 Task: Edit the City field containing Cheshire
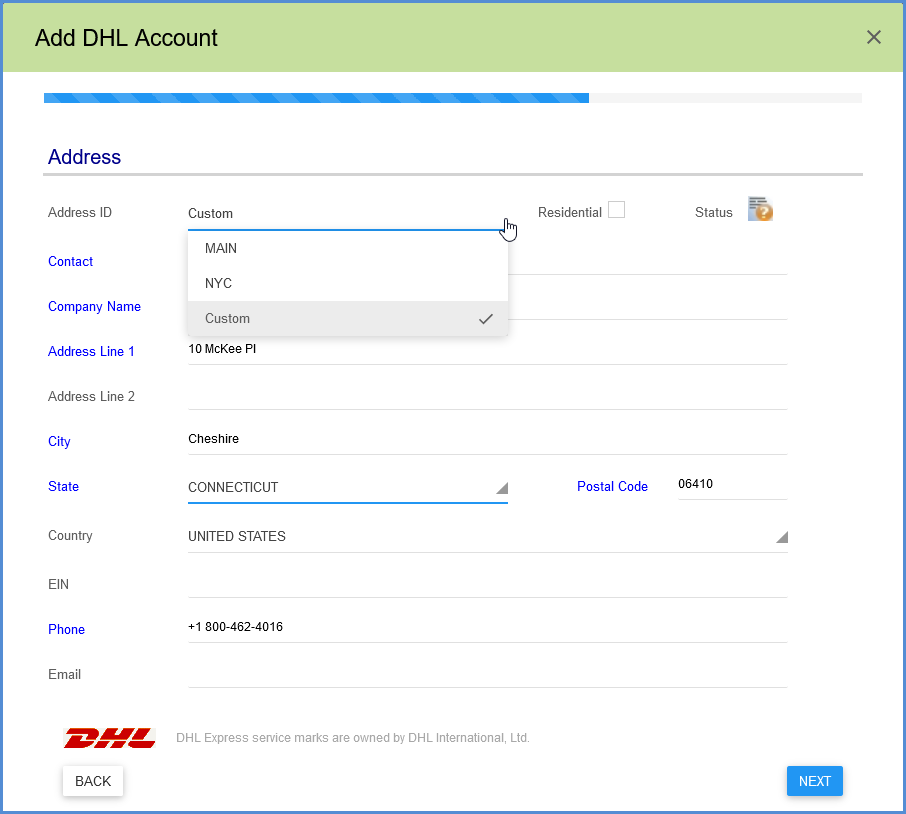[x=488, y=440]
